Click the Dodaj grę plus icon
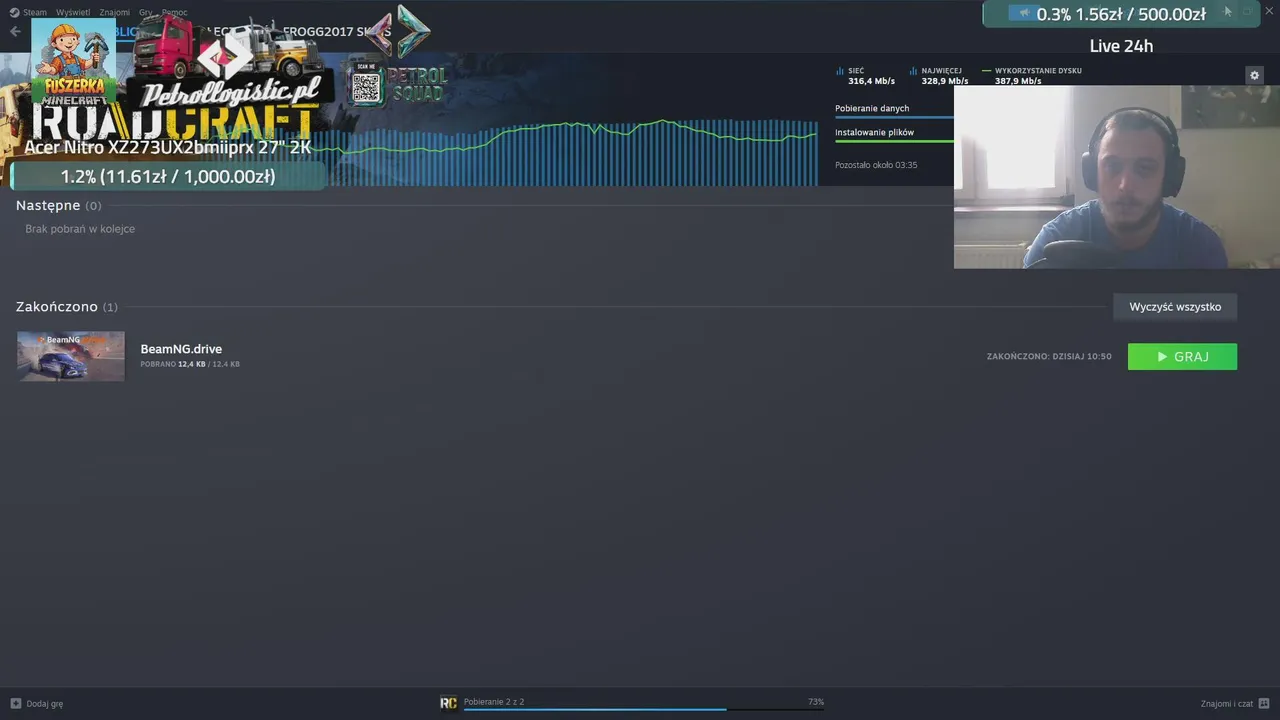The image size is (1280, 720). [15, 703]
